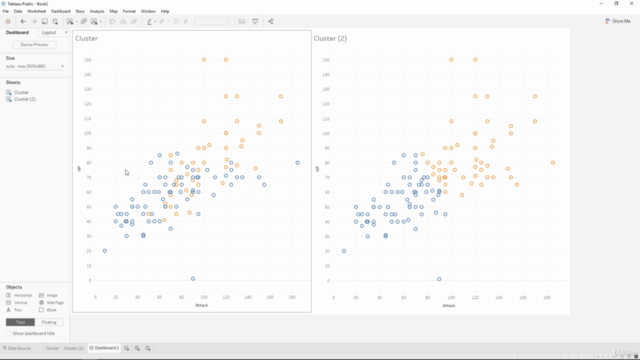
Task: Open the Clear Sheet dropdown arrow
Action: coord(101,22)
